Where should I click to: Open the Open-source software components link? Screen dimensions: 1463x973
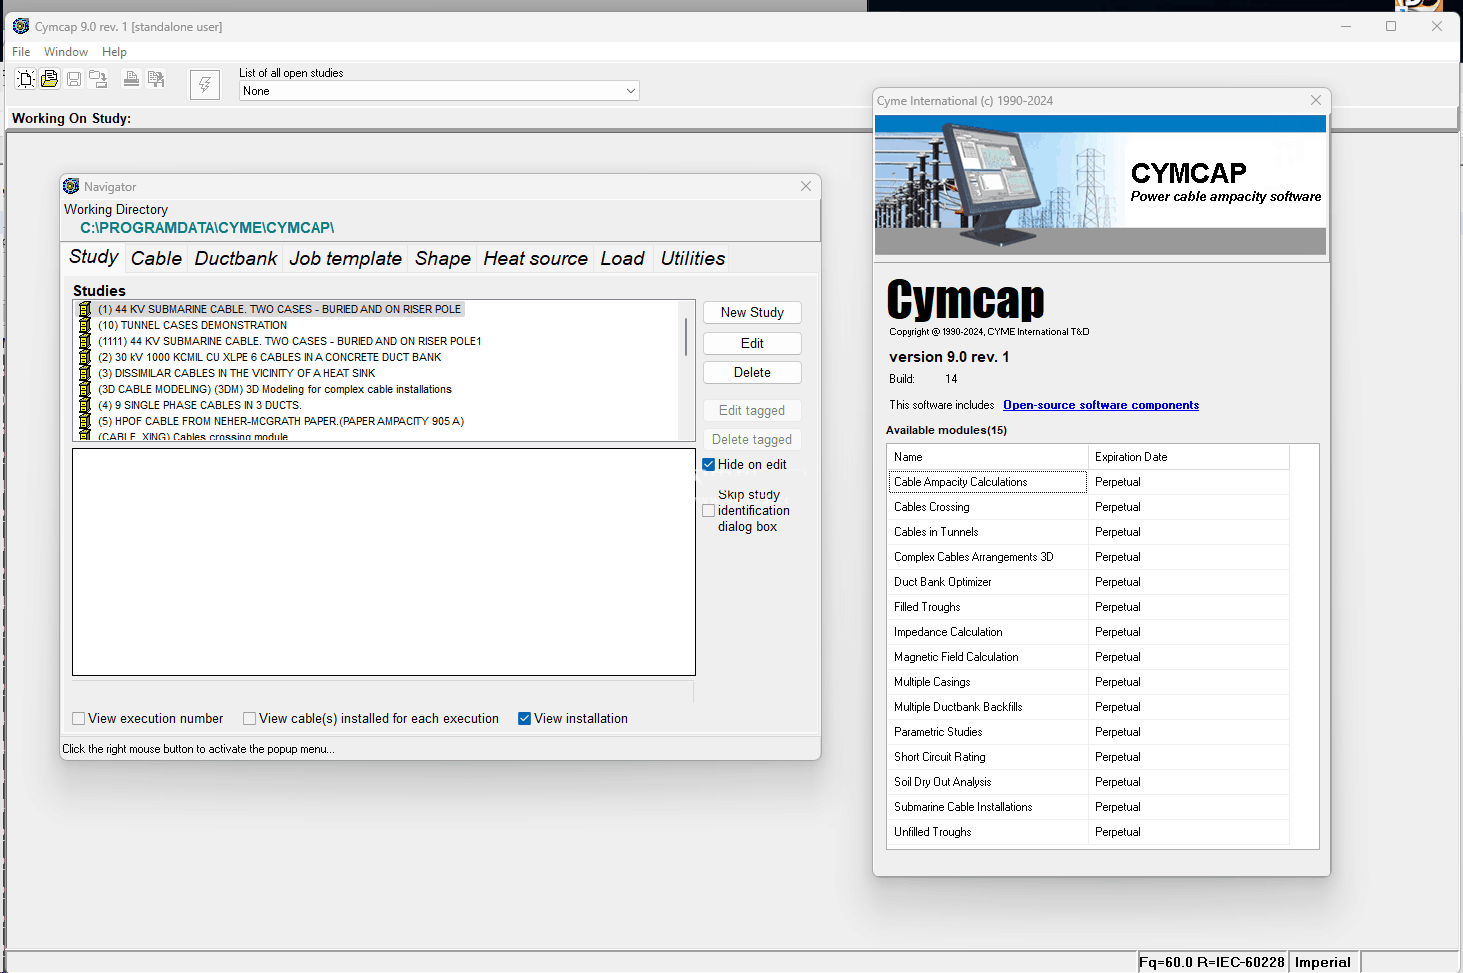[x=1101, y=405]
